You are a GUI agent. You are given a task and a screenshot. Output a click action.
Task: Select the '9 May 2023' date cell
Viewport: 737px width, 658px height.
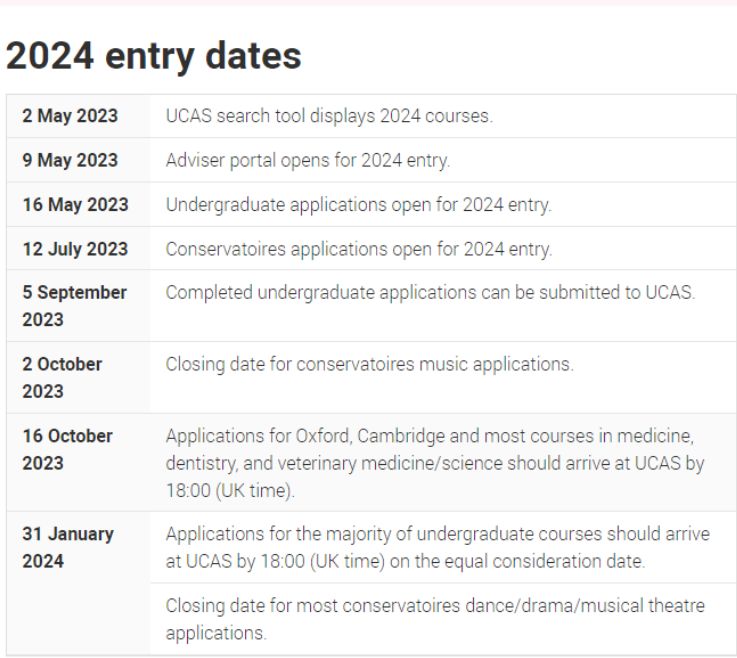click(x=78, y=160)
